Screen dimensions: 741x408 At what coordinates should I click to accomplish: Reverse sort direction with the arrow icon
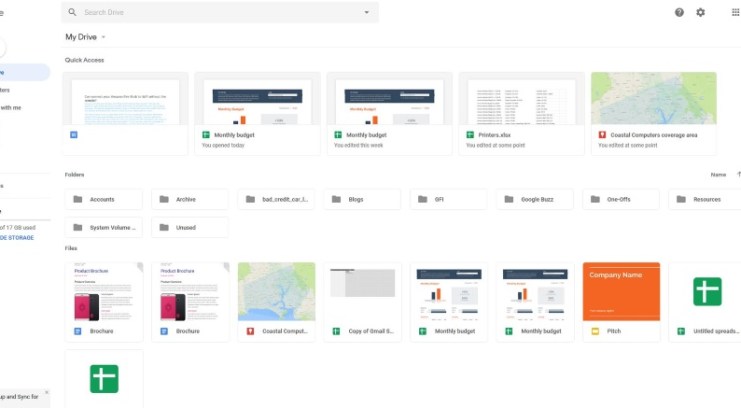coord(738,174)
